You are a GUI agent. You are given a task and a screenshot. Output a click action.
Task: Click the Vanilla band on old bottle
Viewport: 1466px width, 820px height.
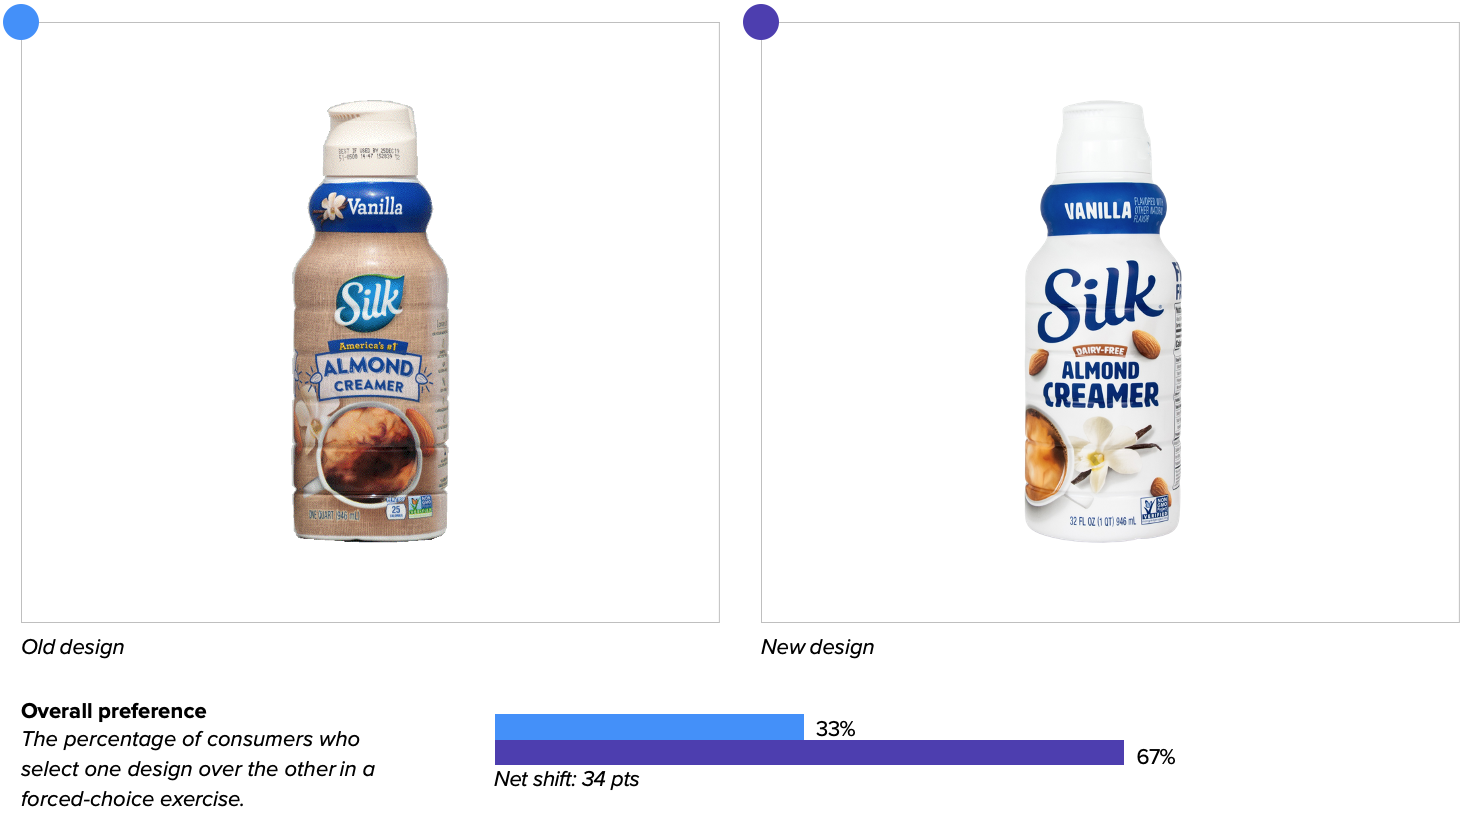(x=370, y=207)
